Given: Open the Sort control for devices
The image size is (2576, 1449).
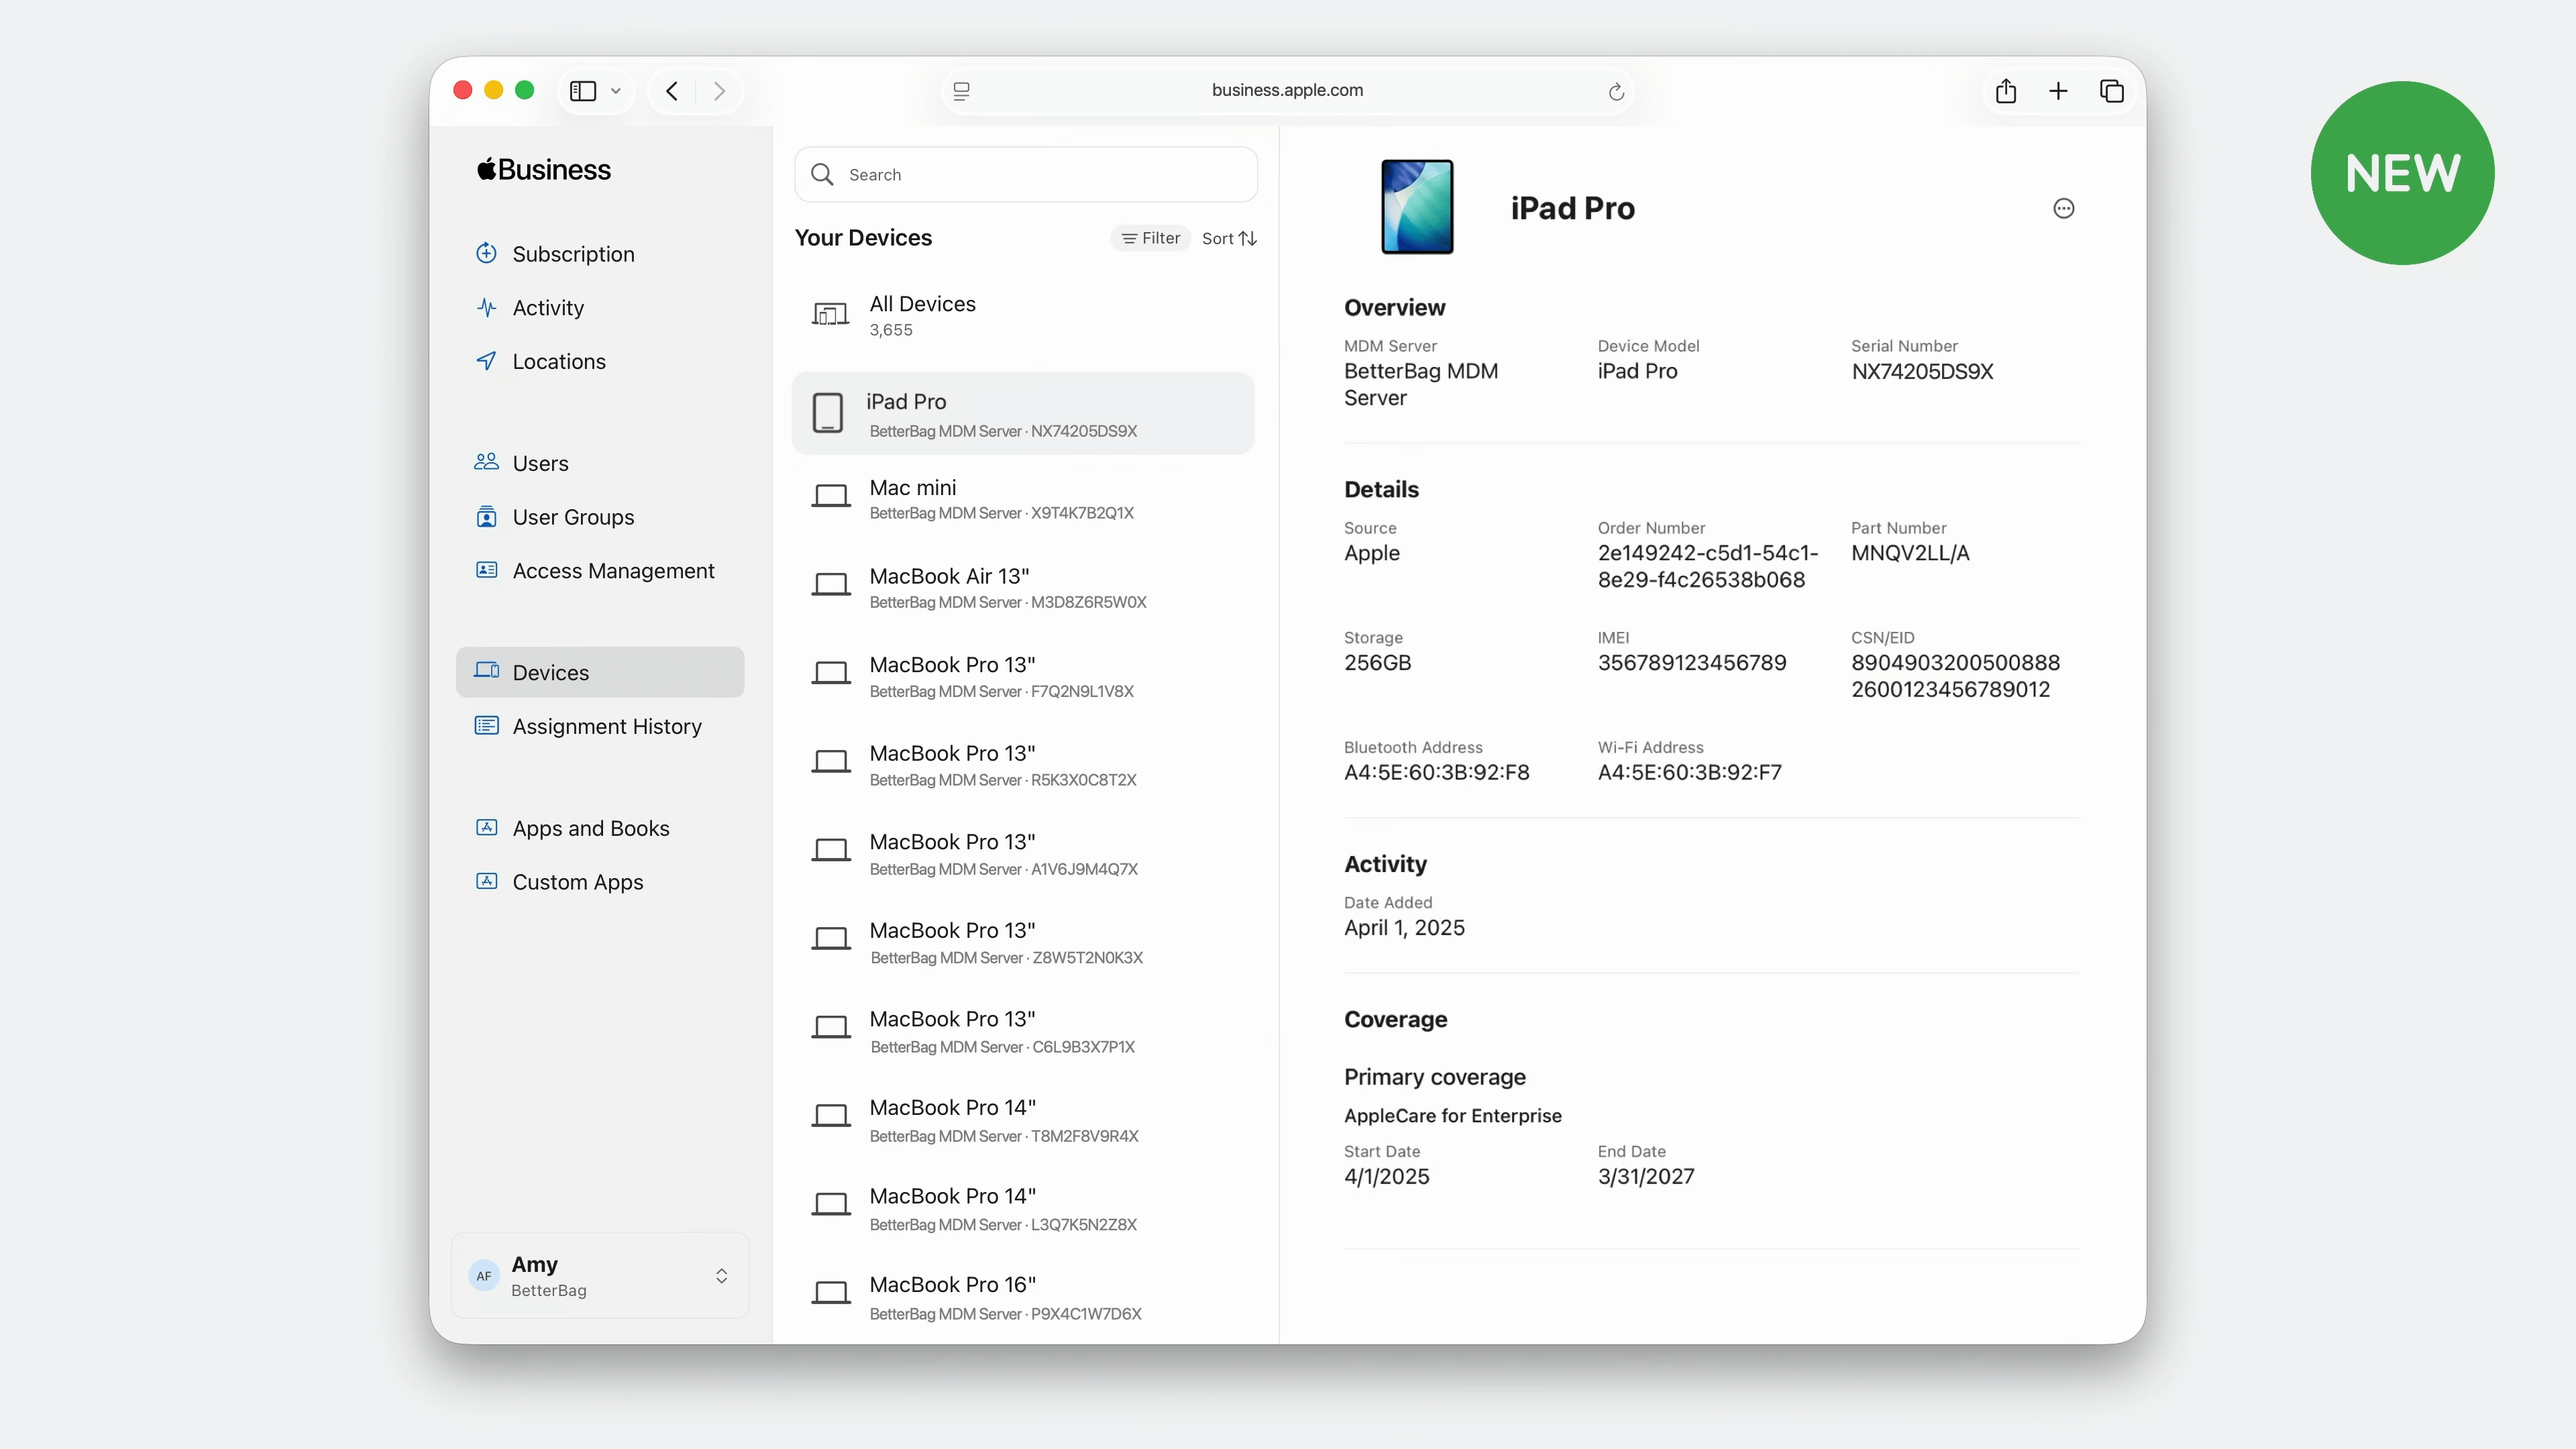Looking at the screenshot, I should tap(1229, 238).
